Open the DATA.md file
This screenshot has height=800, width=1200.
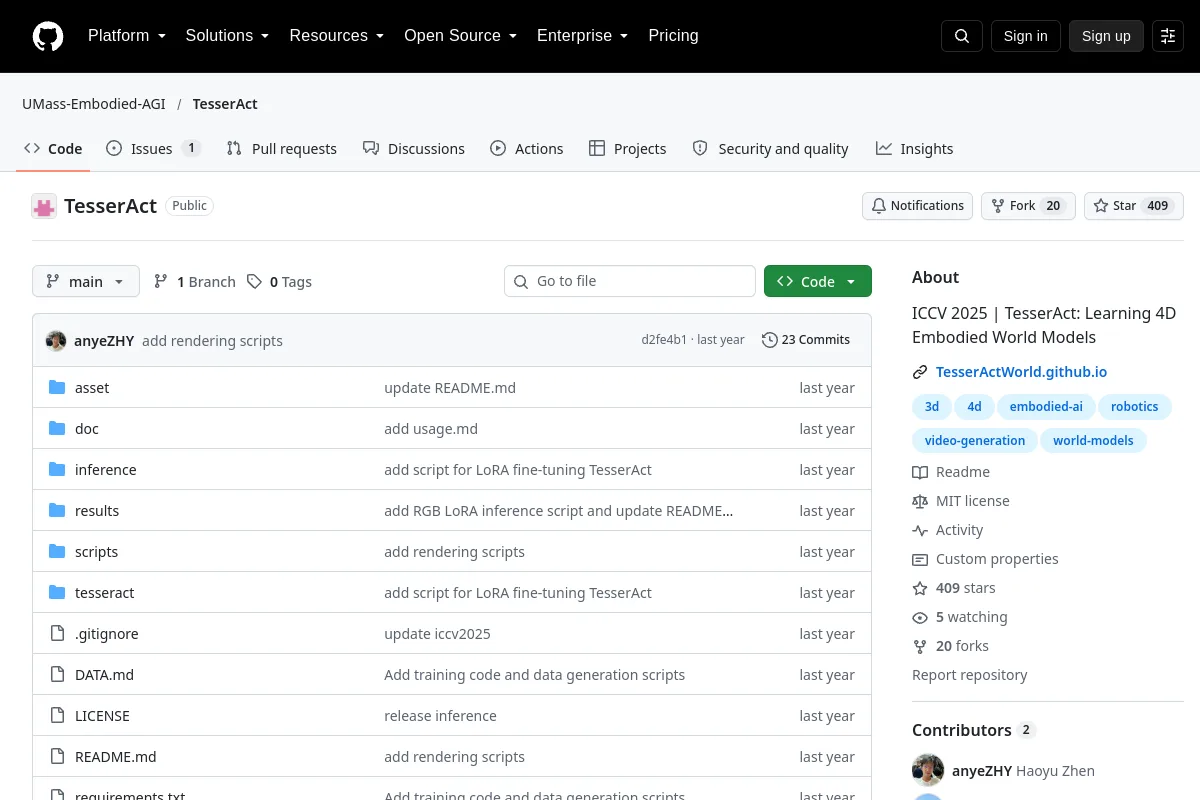point(104,675)
